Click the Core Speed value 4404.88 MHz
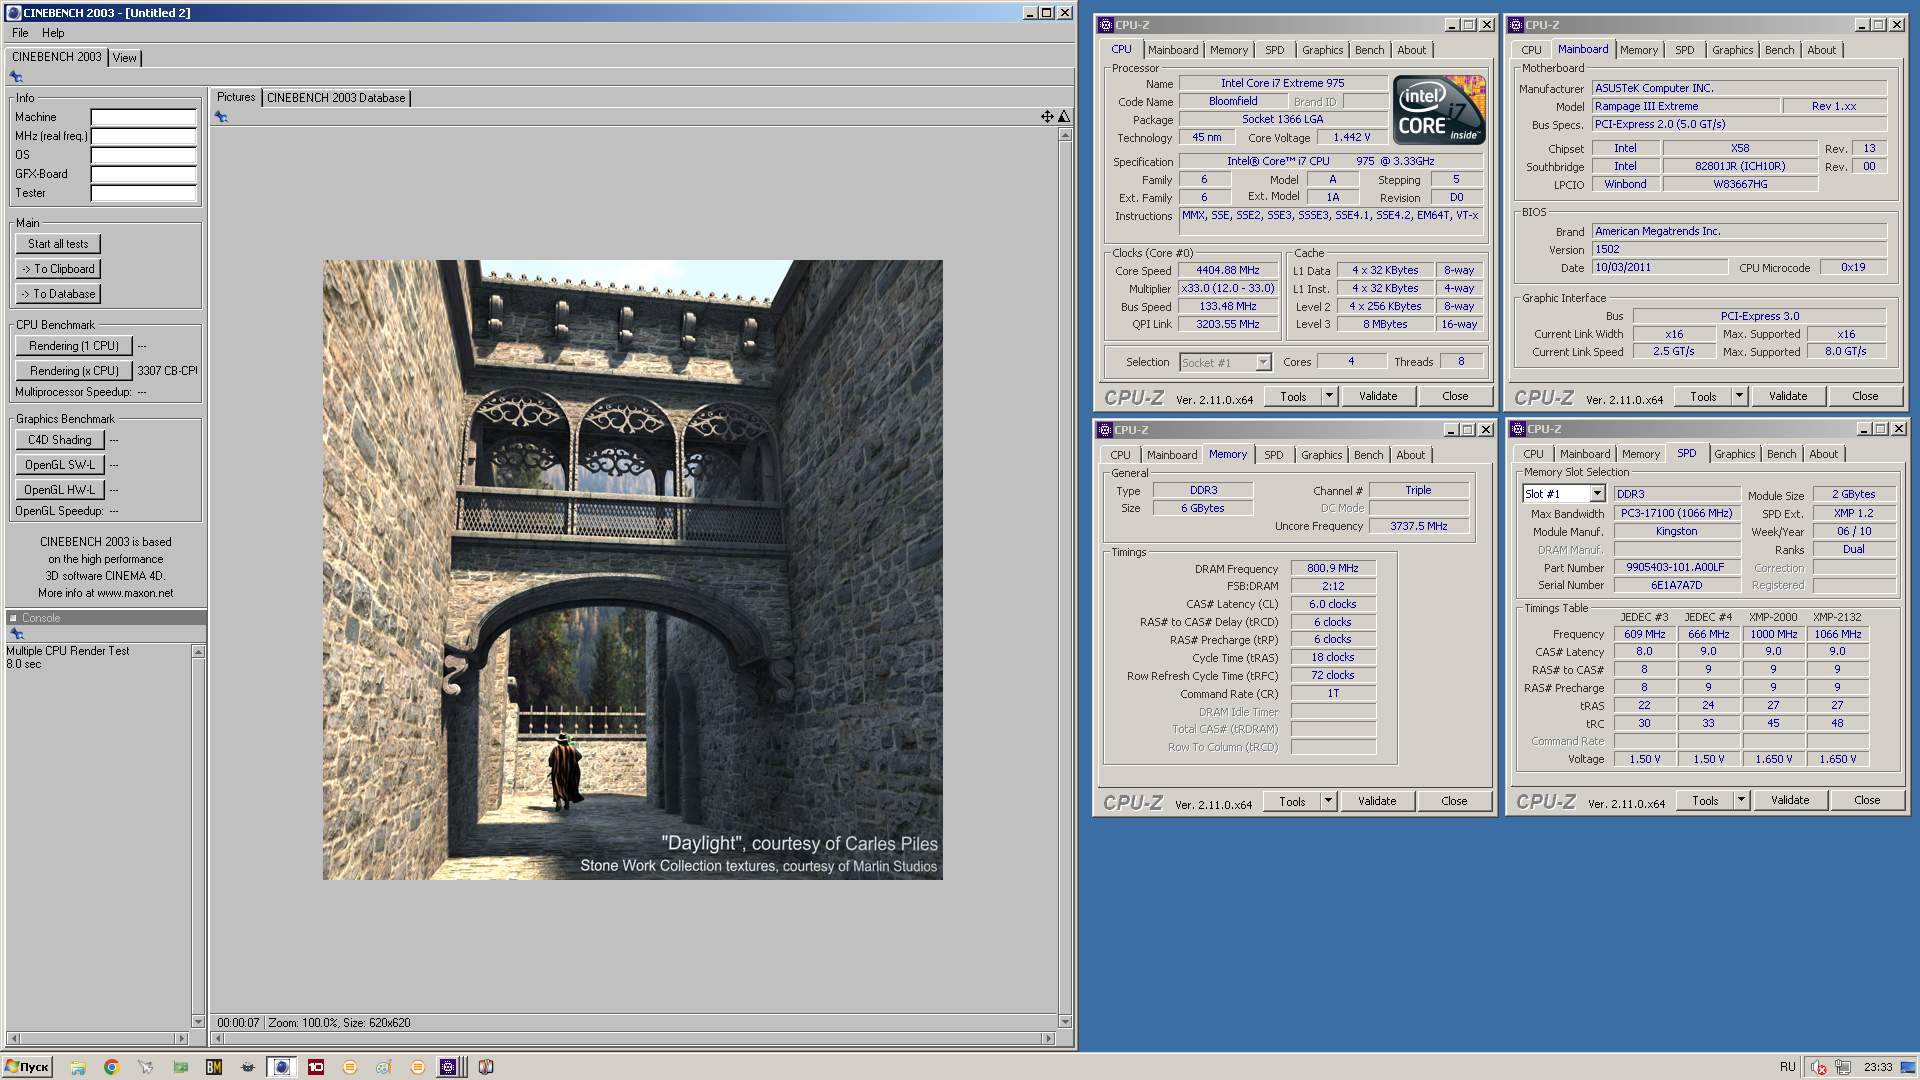Image resolution: width=1920 pixels, height=1080 pixels. 1227,270
